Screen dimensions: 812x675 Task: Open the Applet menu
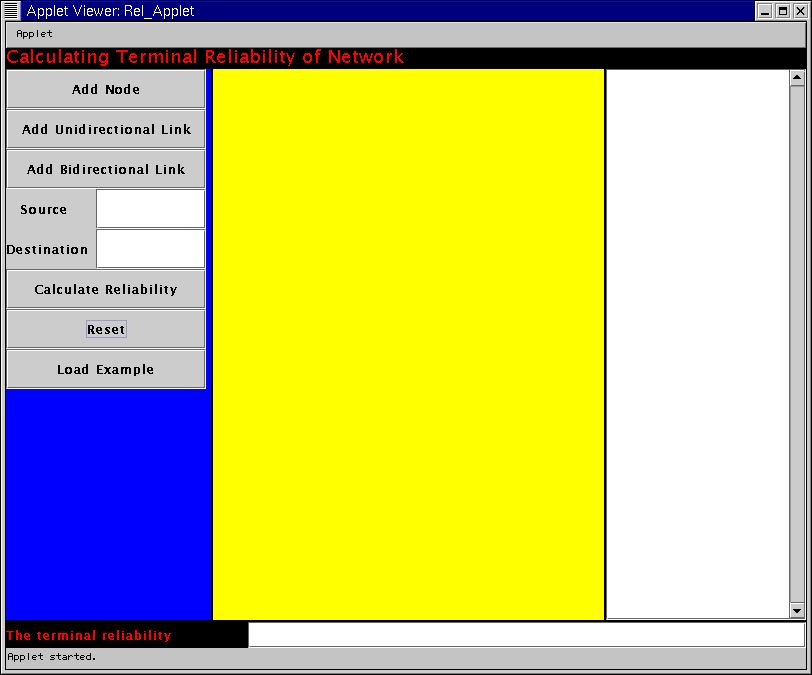tap(34, 33)
